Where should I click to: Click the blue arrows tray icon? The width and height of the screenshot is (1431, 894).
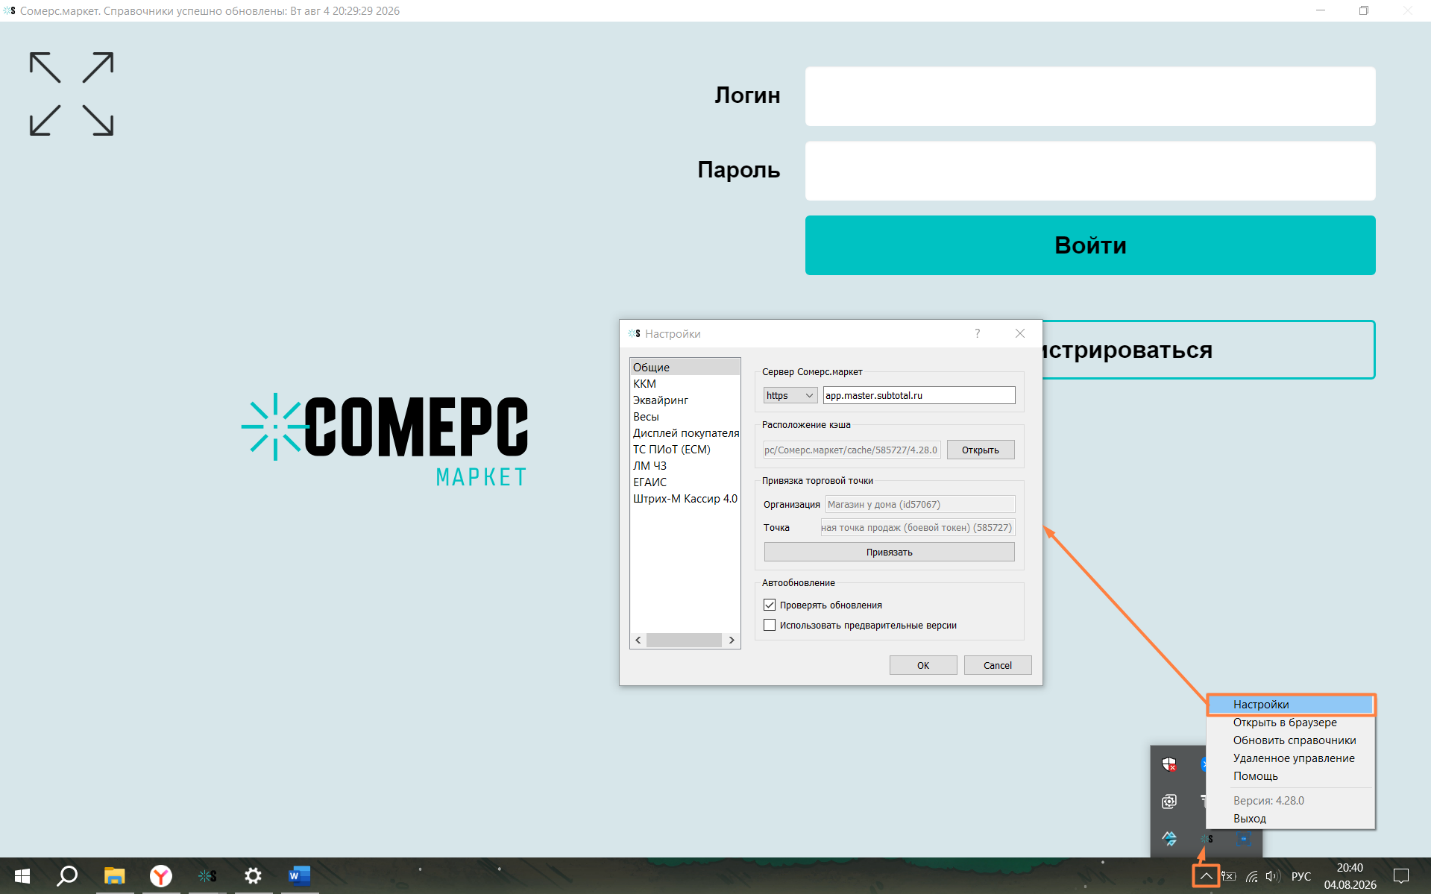(1169, 838)
